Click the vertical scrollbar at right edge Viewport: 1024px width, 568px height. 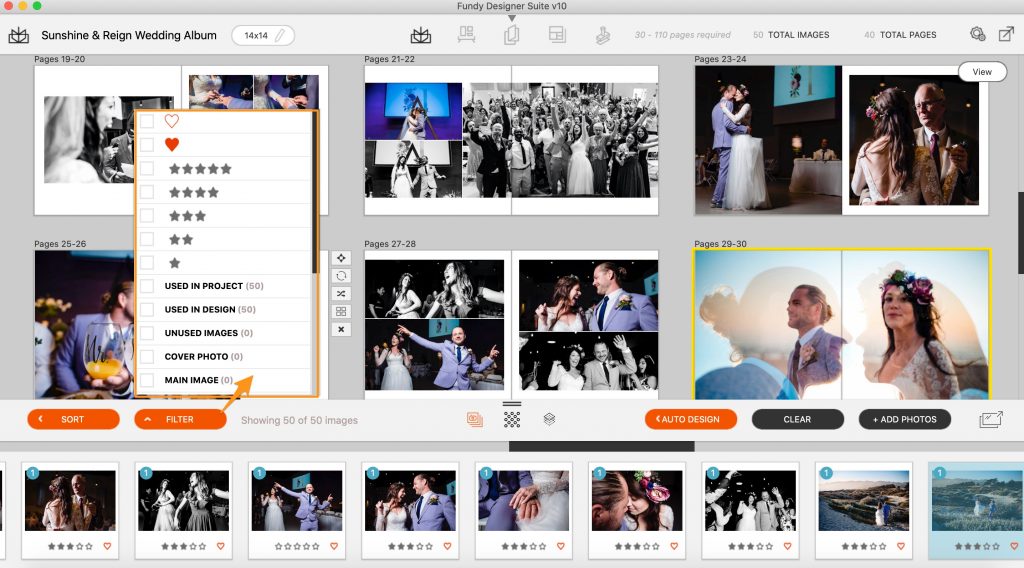[1021, 232]
